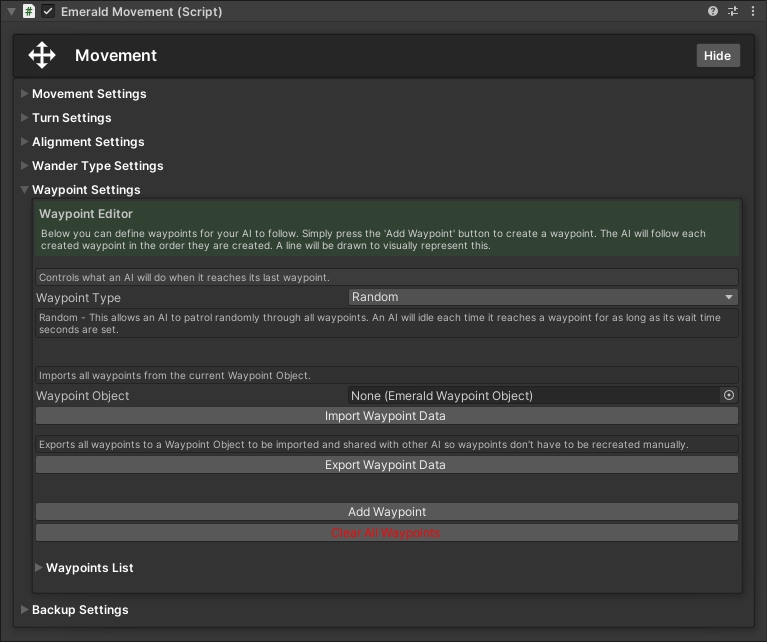Collapse the Waypoint Settings section
This screenshot has width=767, height=642.
tap(85, 190)
